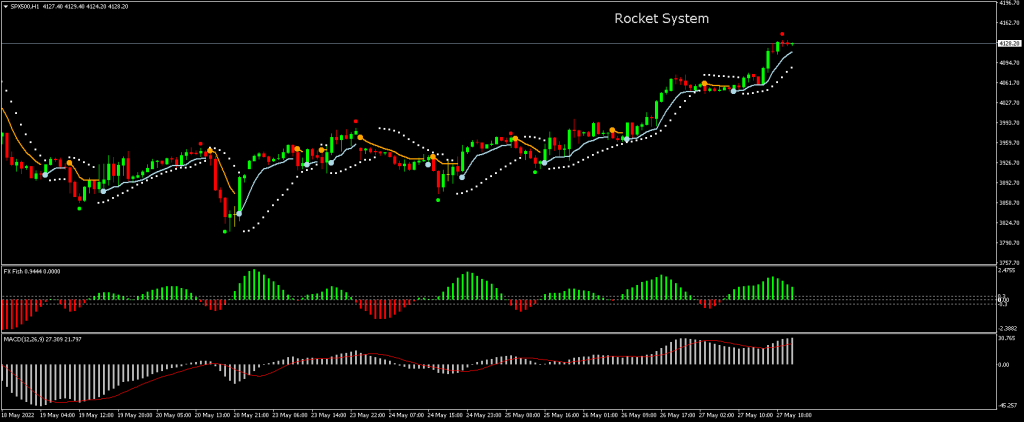
Task: Click the 2.4755 FX Fish scale value
Action: pyautogui.click(x=1008, y=270)
